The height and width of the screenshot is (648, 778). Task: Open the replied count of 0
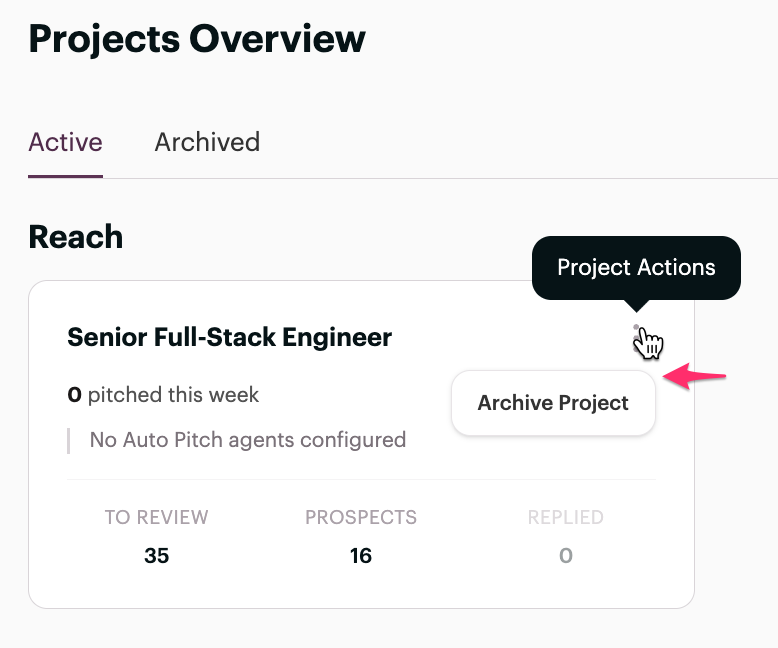click(x=566, y=555)
